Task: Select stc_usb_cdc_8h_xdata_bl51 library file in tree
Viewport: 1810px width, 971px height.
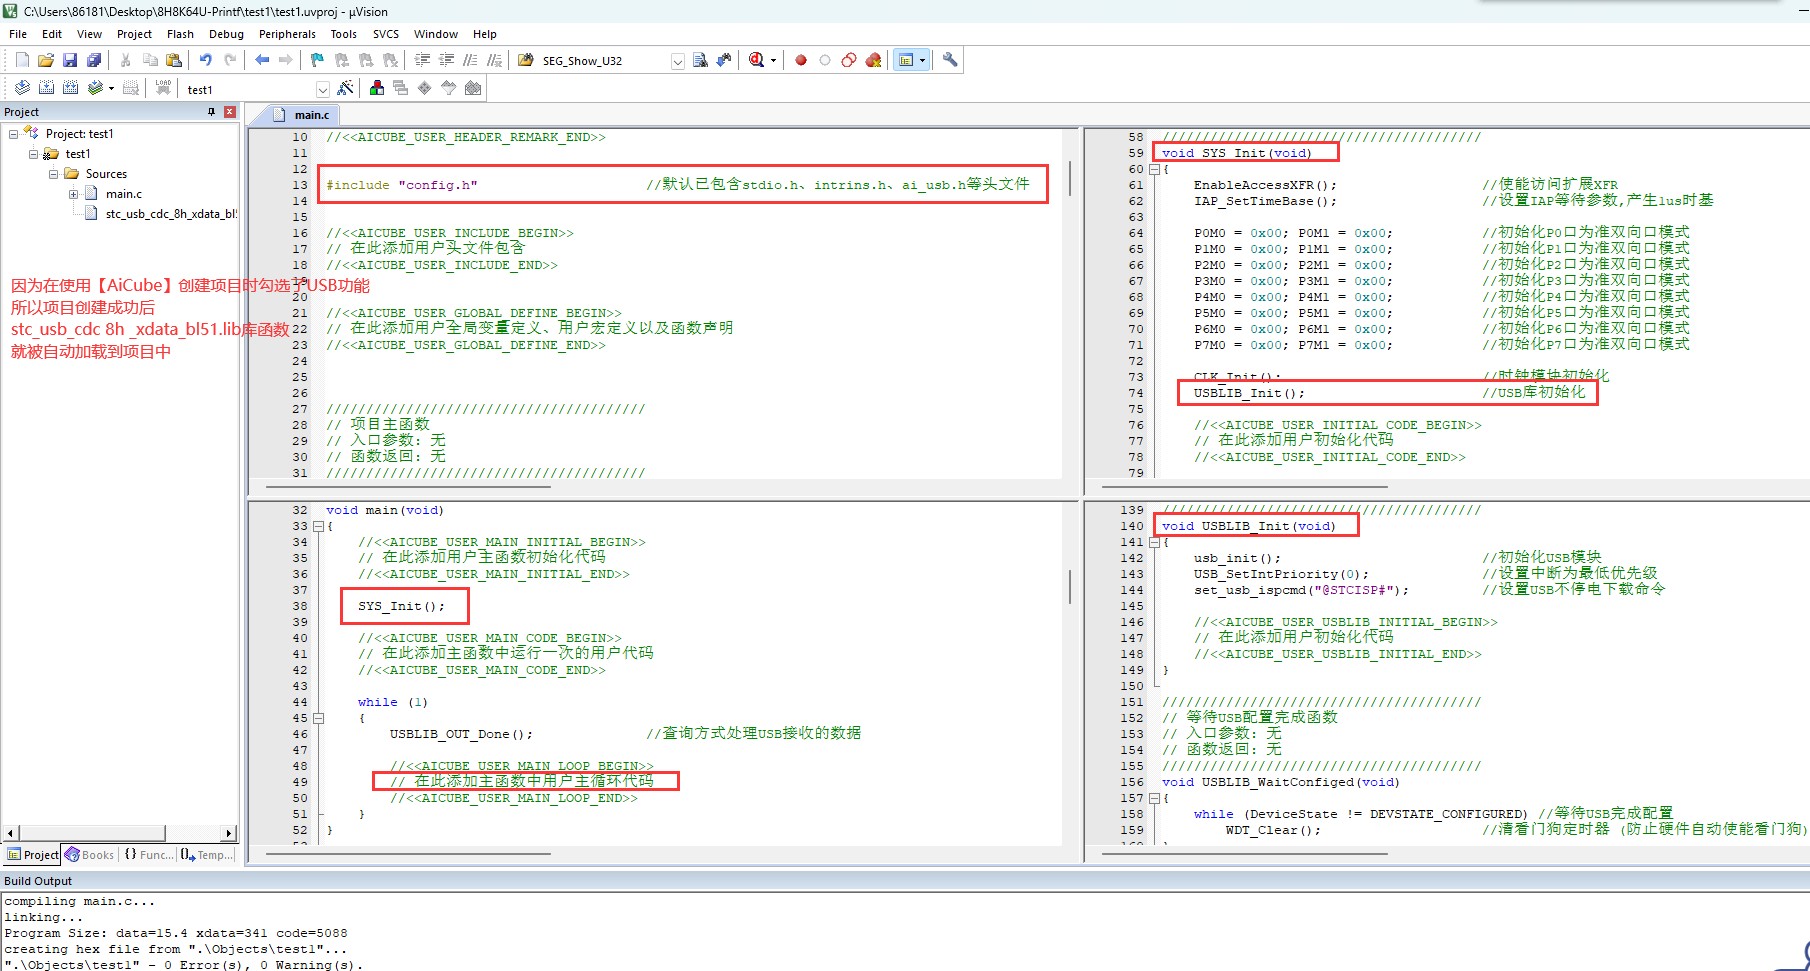Action: pos(171,214)
